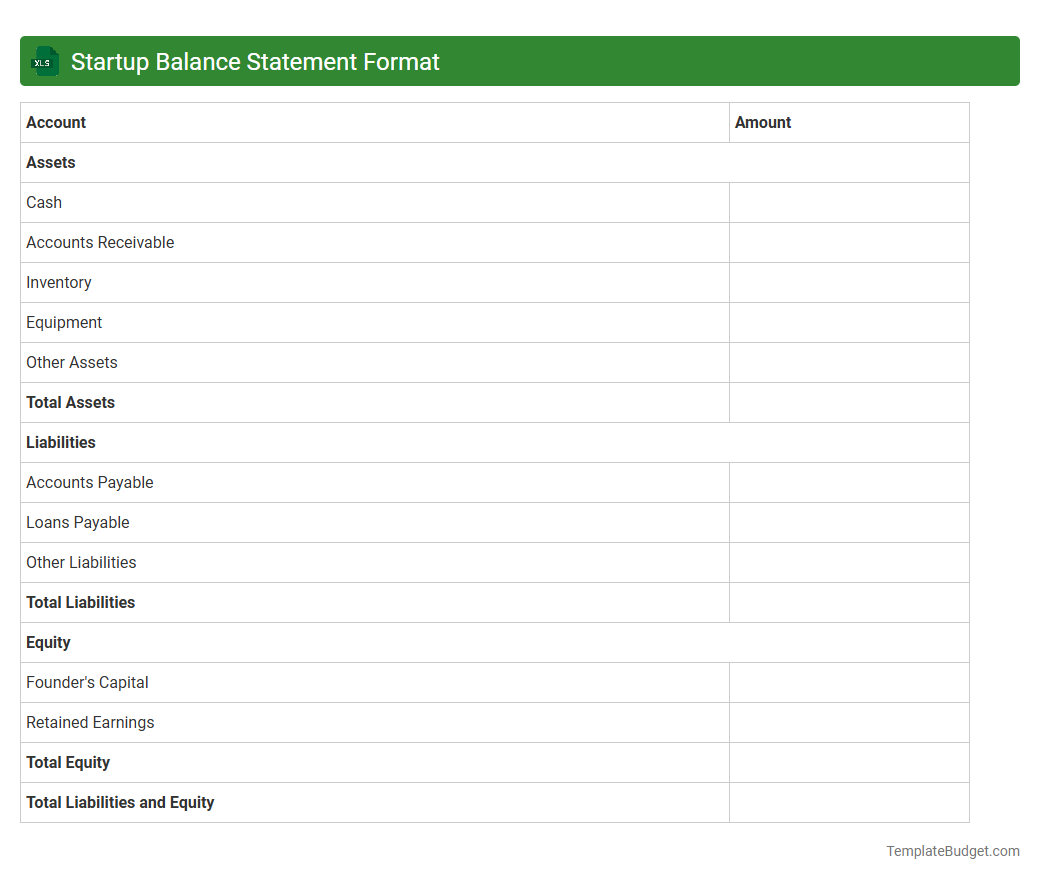
Task: Select the Founder's Capital row
Action: click(x=87, y=682)
